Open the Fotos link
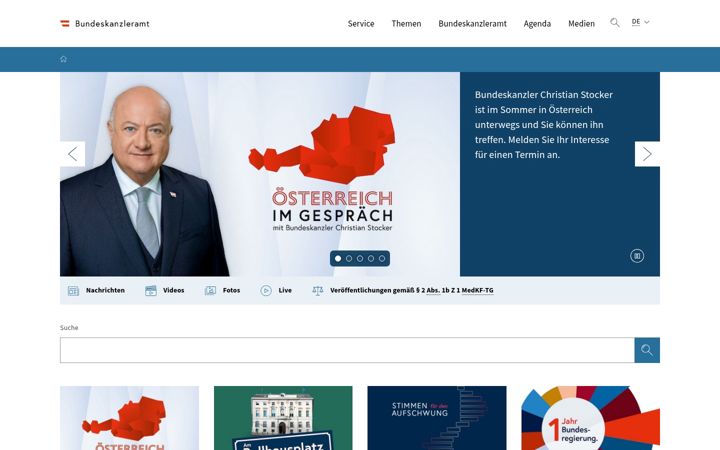This screenshot has height=450, width=720. (231, 290)
